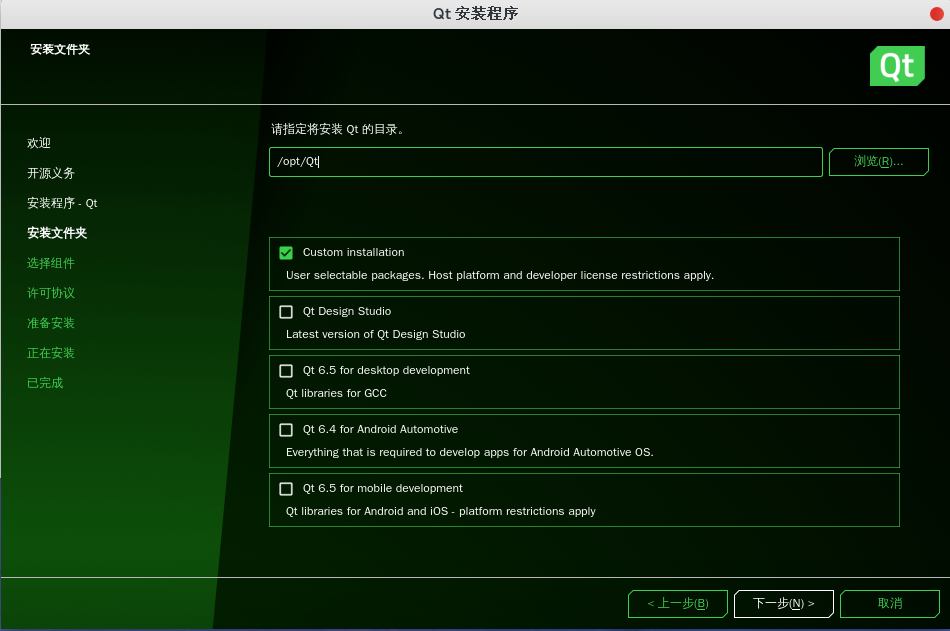Click the 浏览(R)... browse button
Image resolution: width=950 pixels, height=631 pixels.
pos(878,162)
